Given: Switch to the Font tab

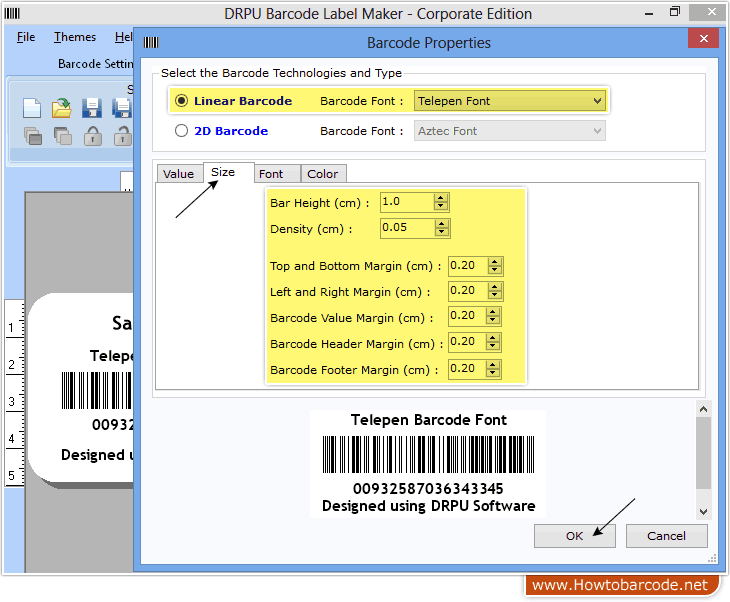Looking at the screenshot, I should (x=277, y=174).
